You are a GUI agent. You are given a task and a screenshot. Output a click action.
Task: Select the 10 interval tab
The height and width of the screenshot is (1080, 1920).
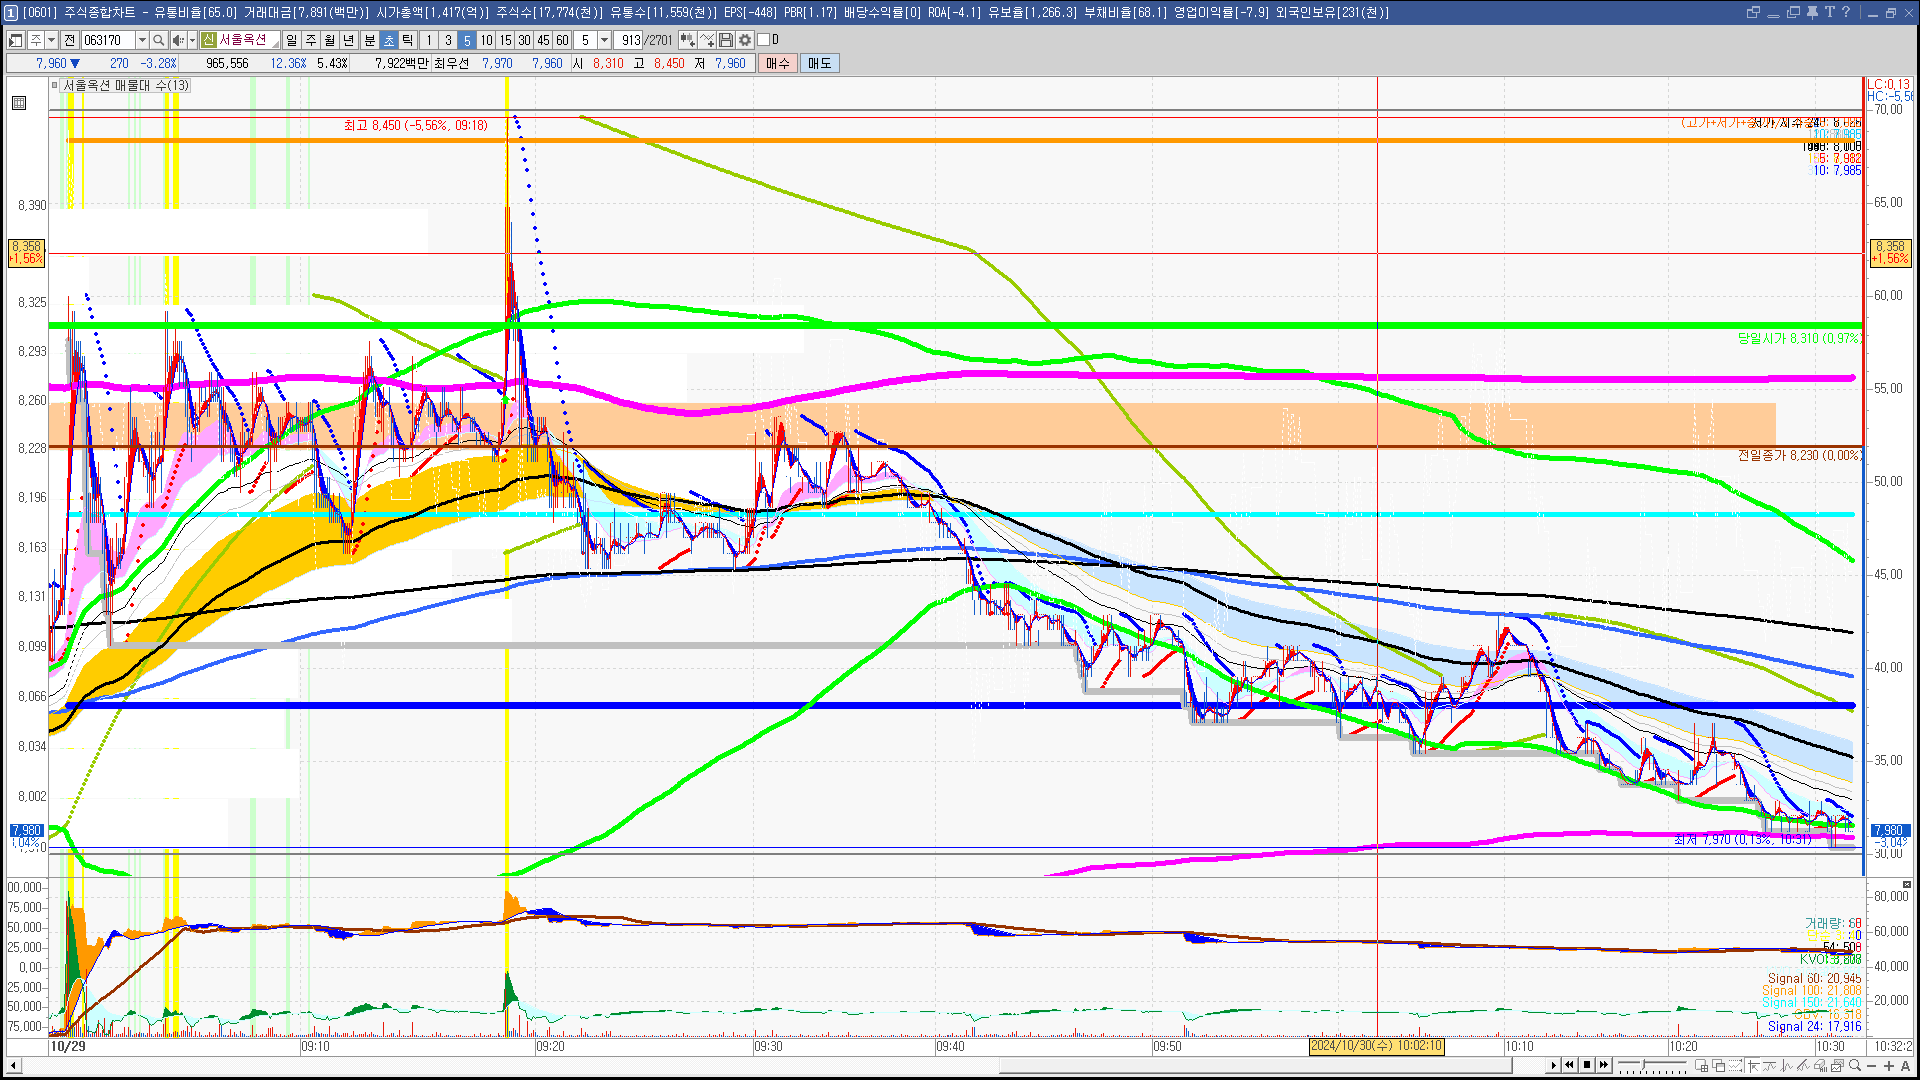pyautogui.click(x=486, y=40)
